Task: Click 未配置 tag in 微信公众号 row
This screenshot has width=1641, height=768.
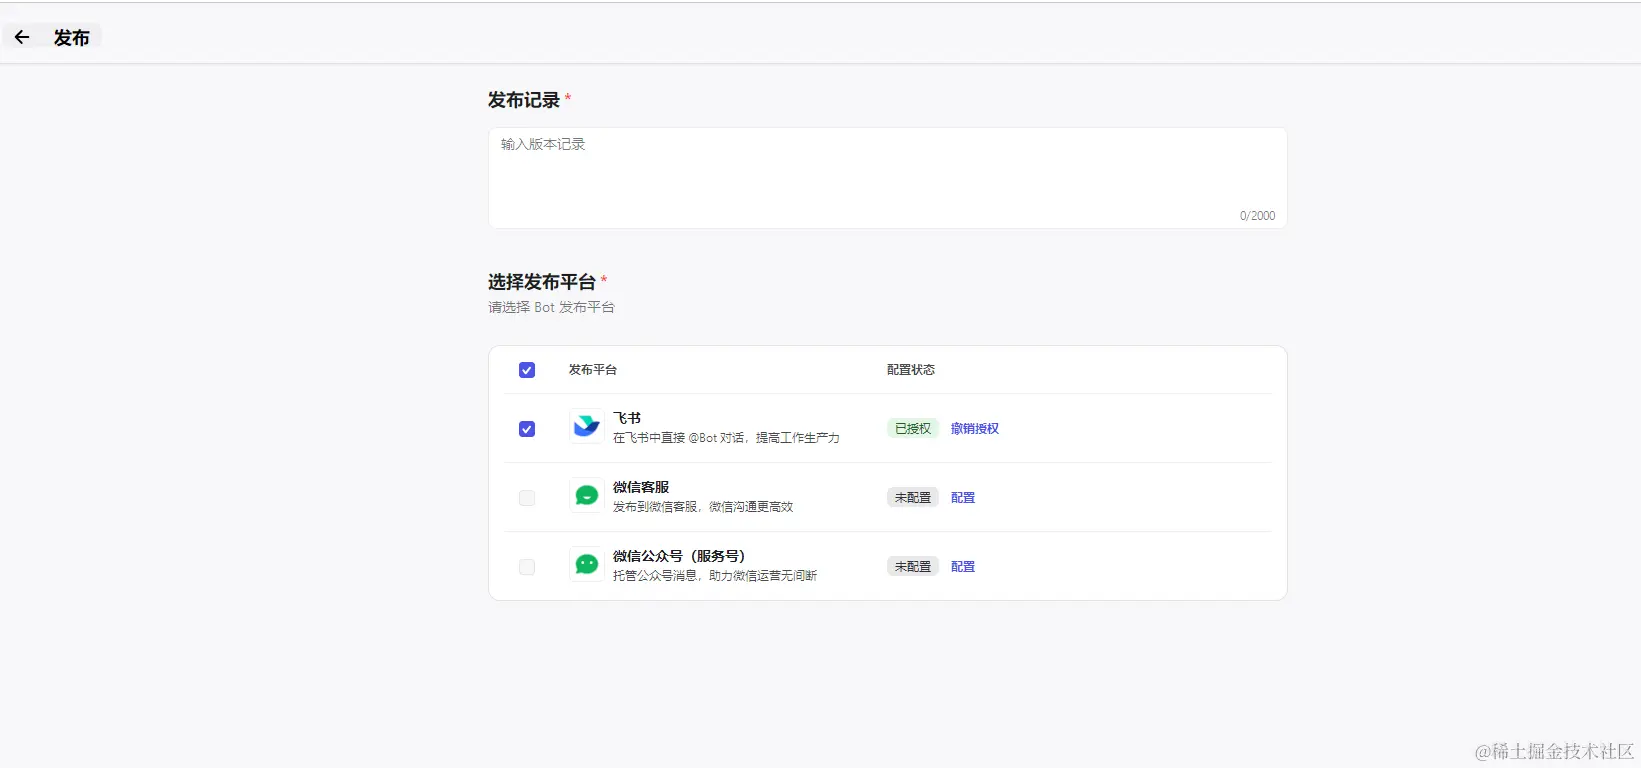Action: pyautogui.click(x=913, y=566)
